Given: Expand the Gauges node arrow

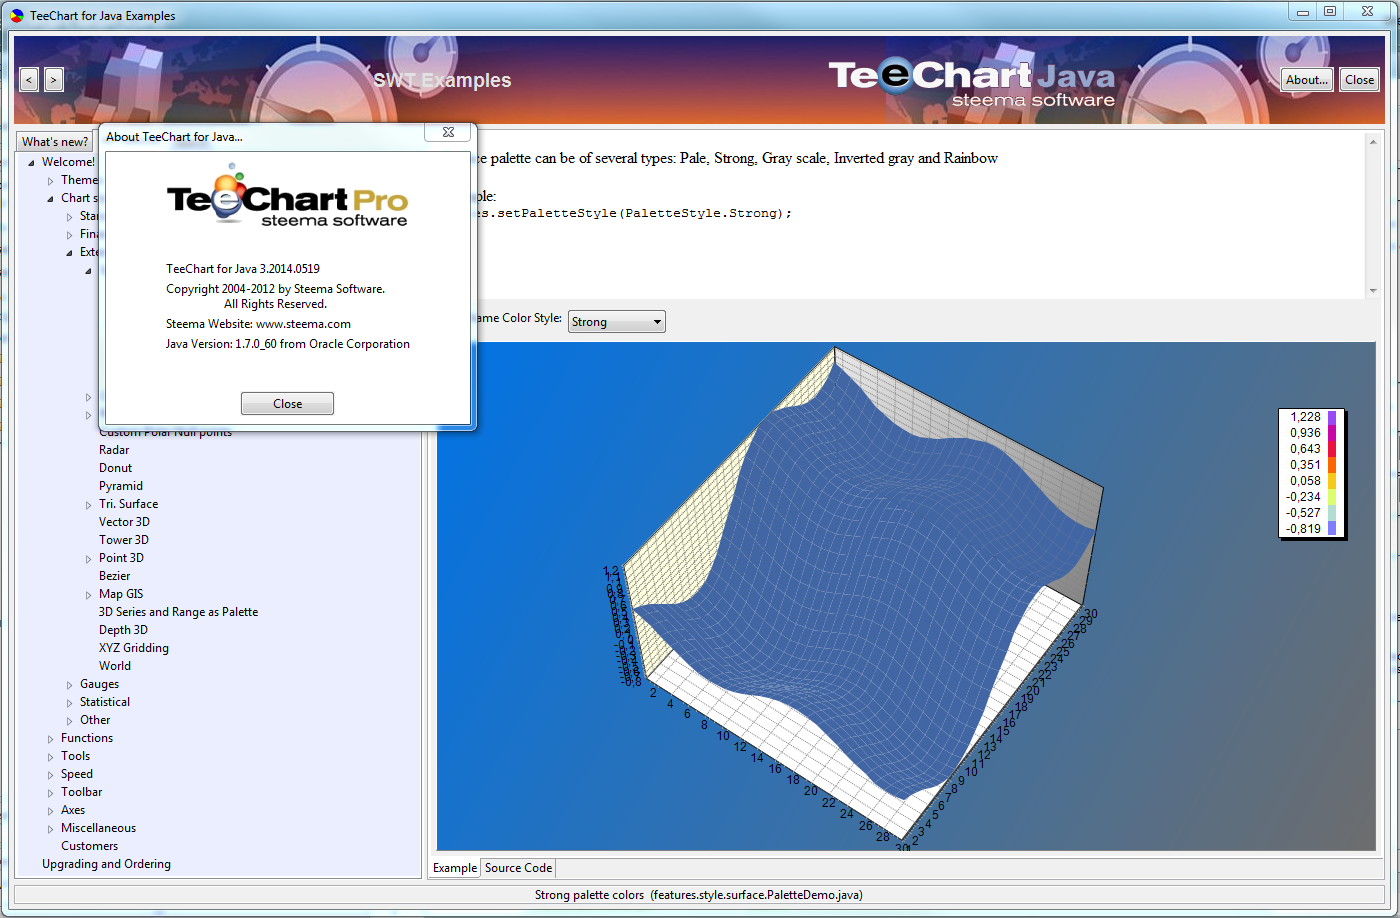Looking at the screenshot, I should pos(70,685).
